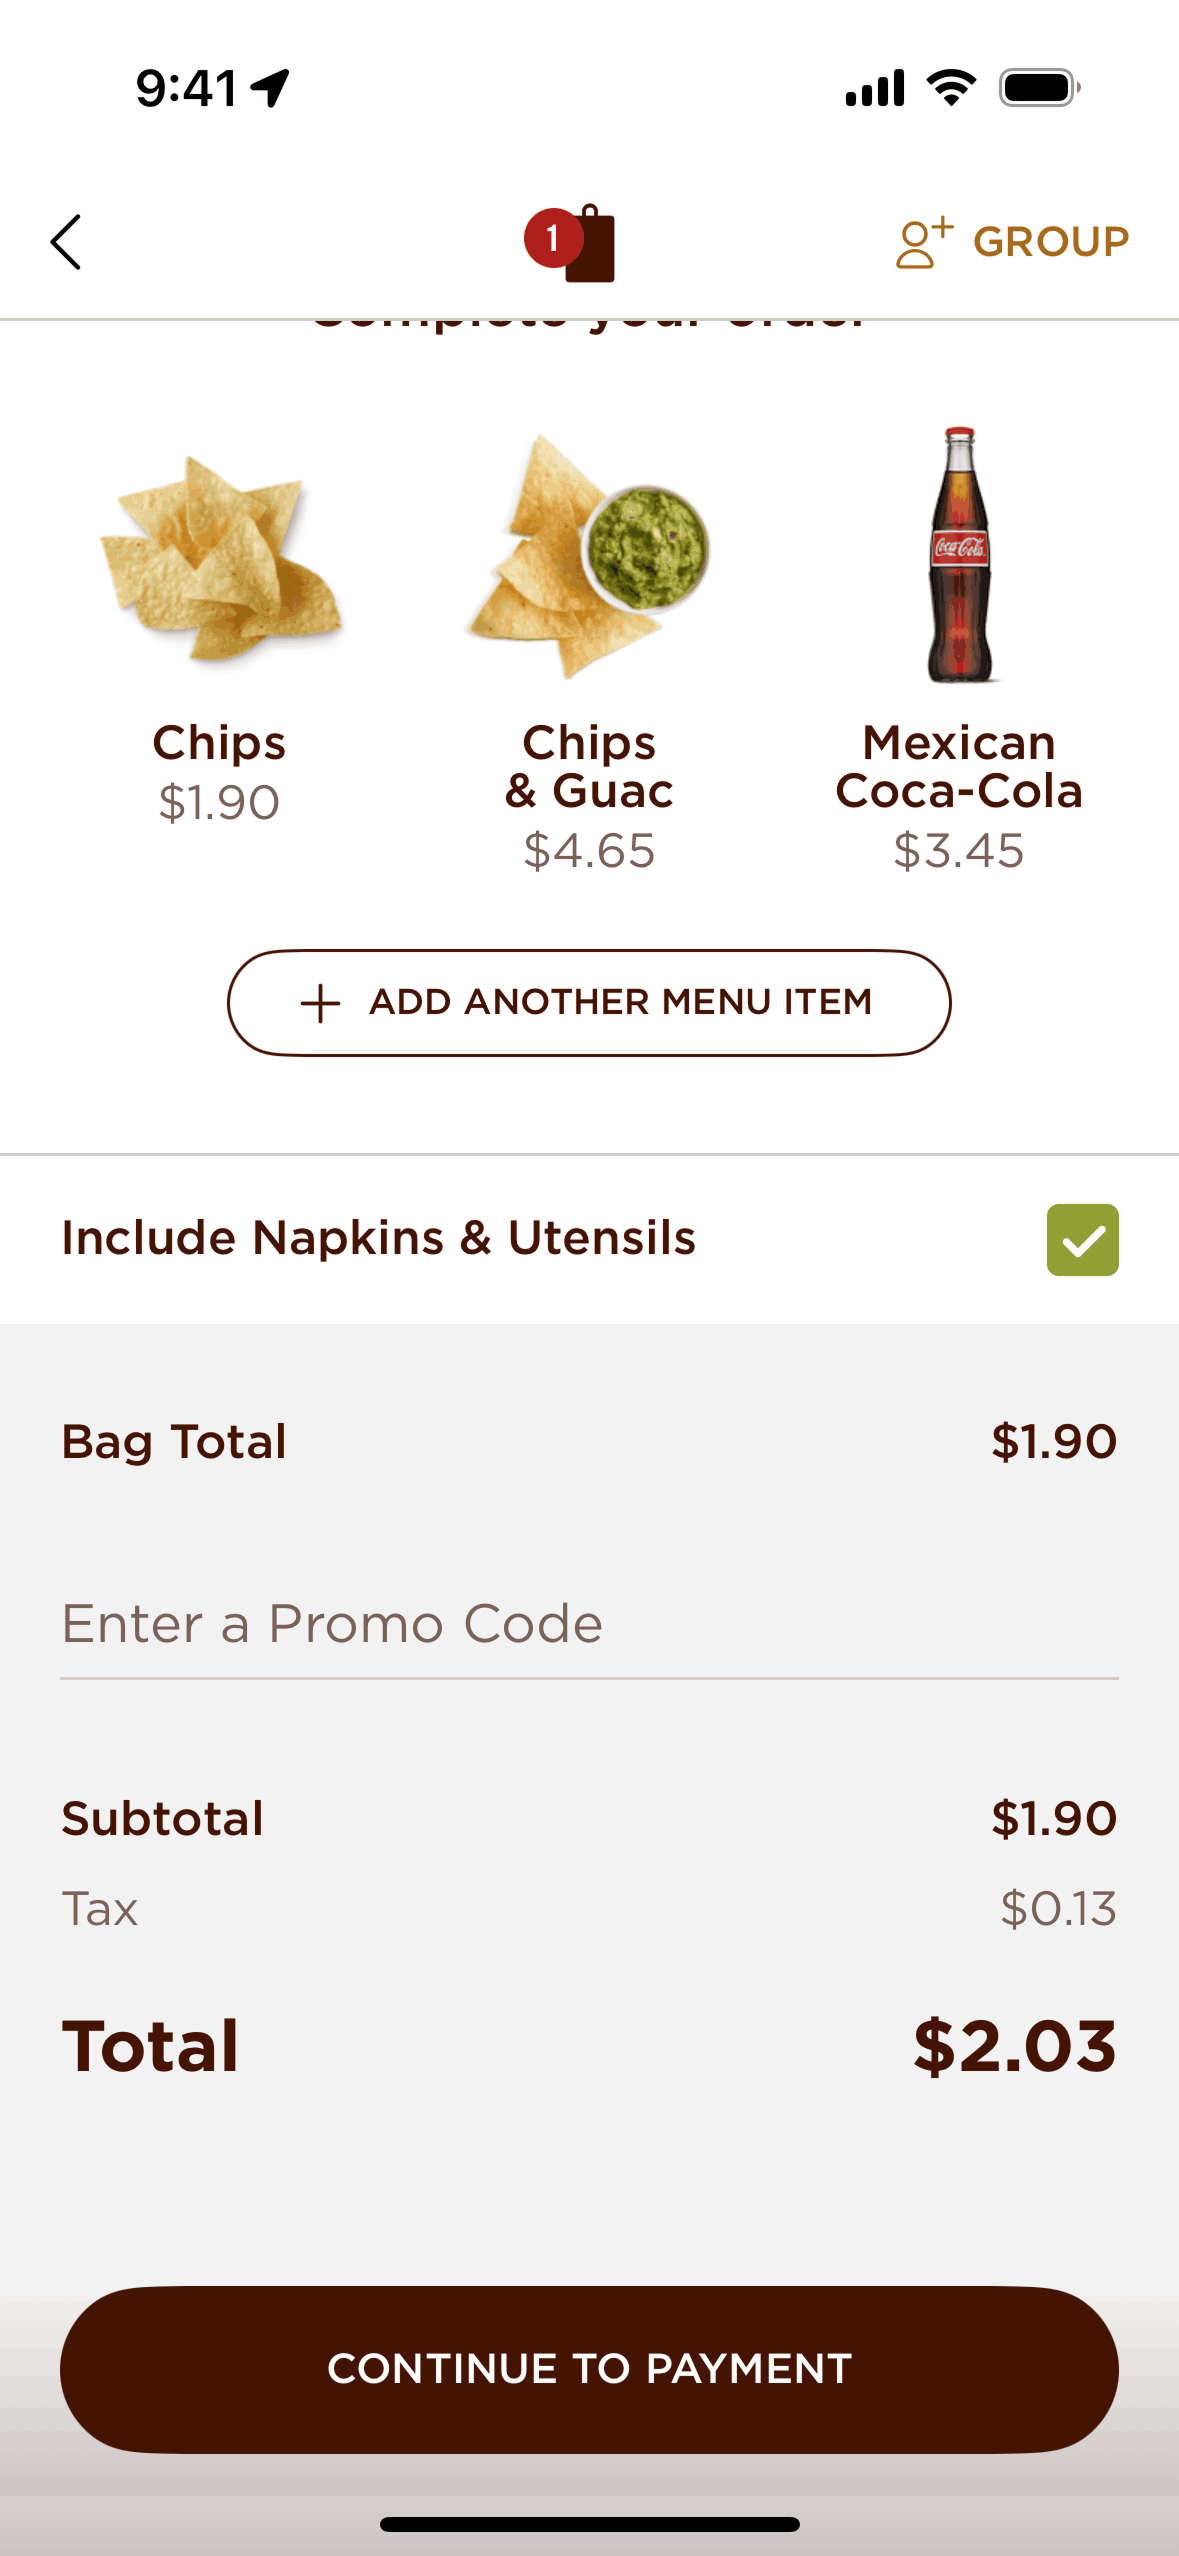Tap the Chips $1.90 label
Viewport: 1179px width, 2556px height.
[219, 772]
